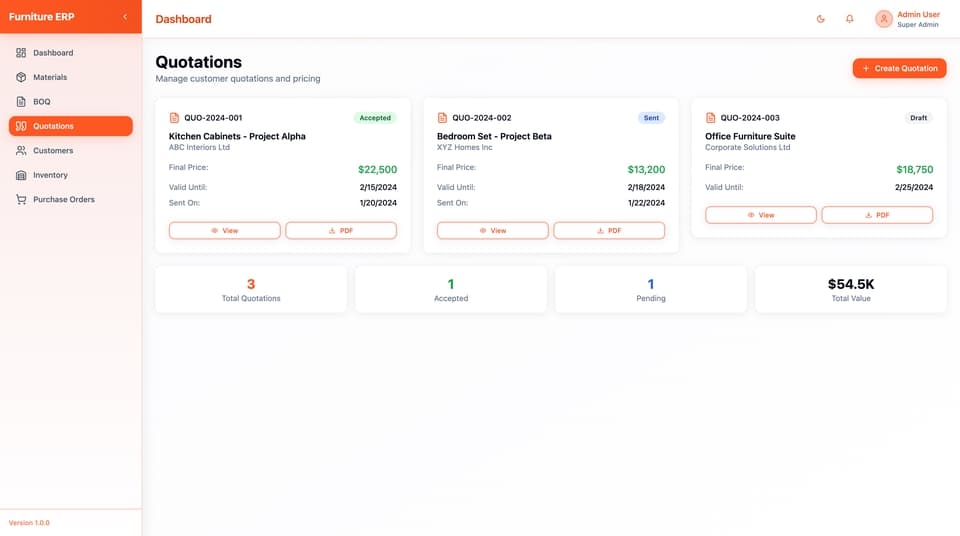Click the ABC Interiors Ltd customer name
The image size is (960, 536).
click(199, 148)
